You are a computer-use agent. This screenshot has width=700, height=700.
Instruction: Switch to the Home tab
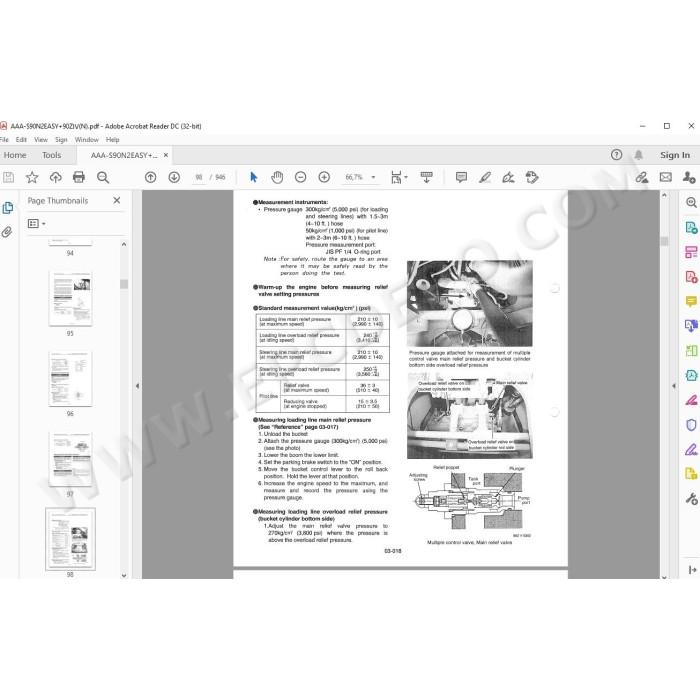click(x=15, y=155)
